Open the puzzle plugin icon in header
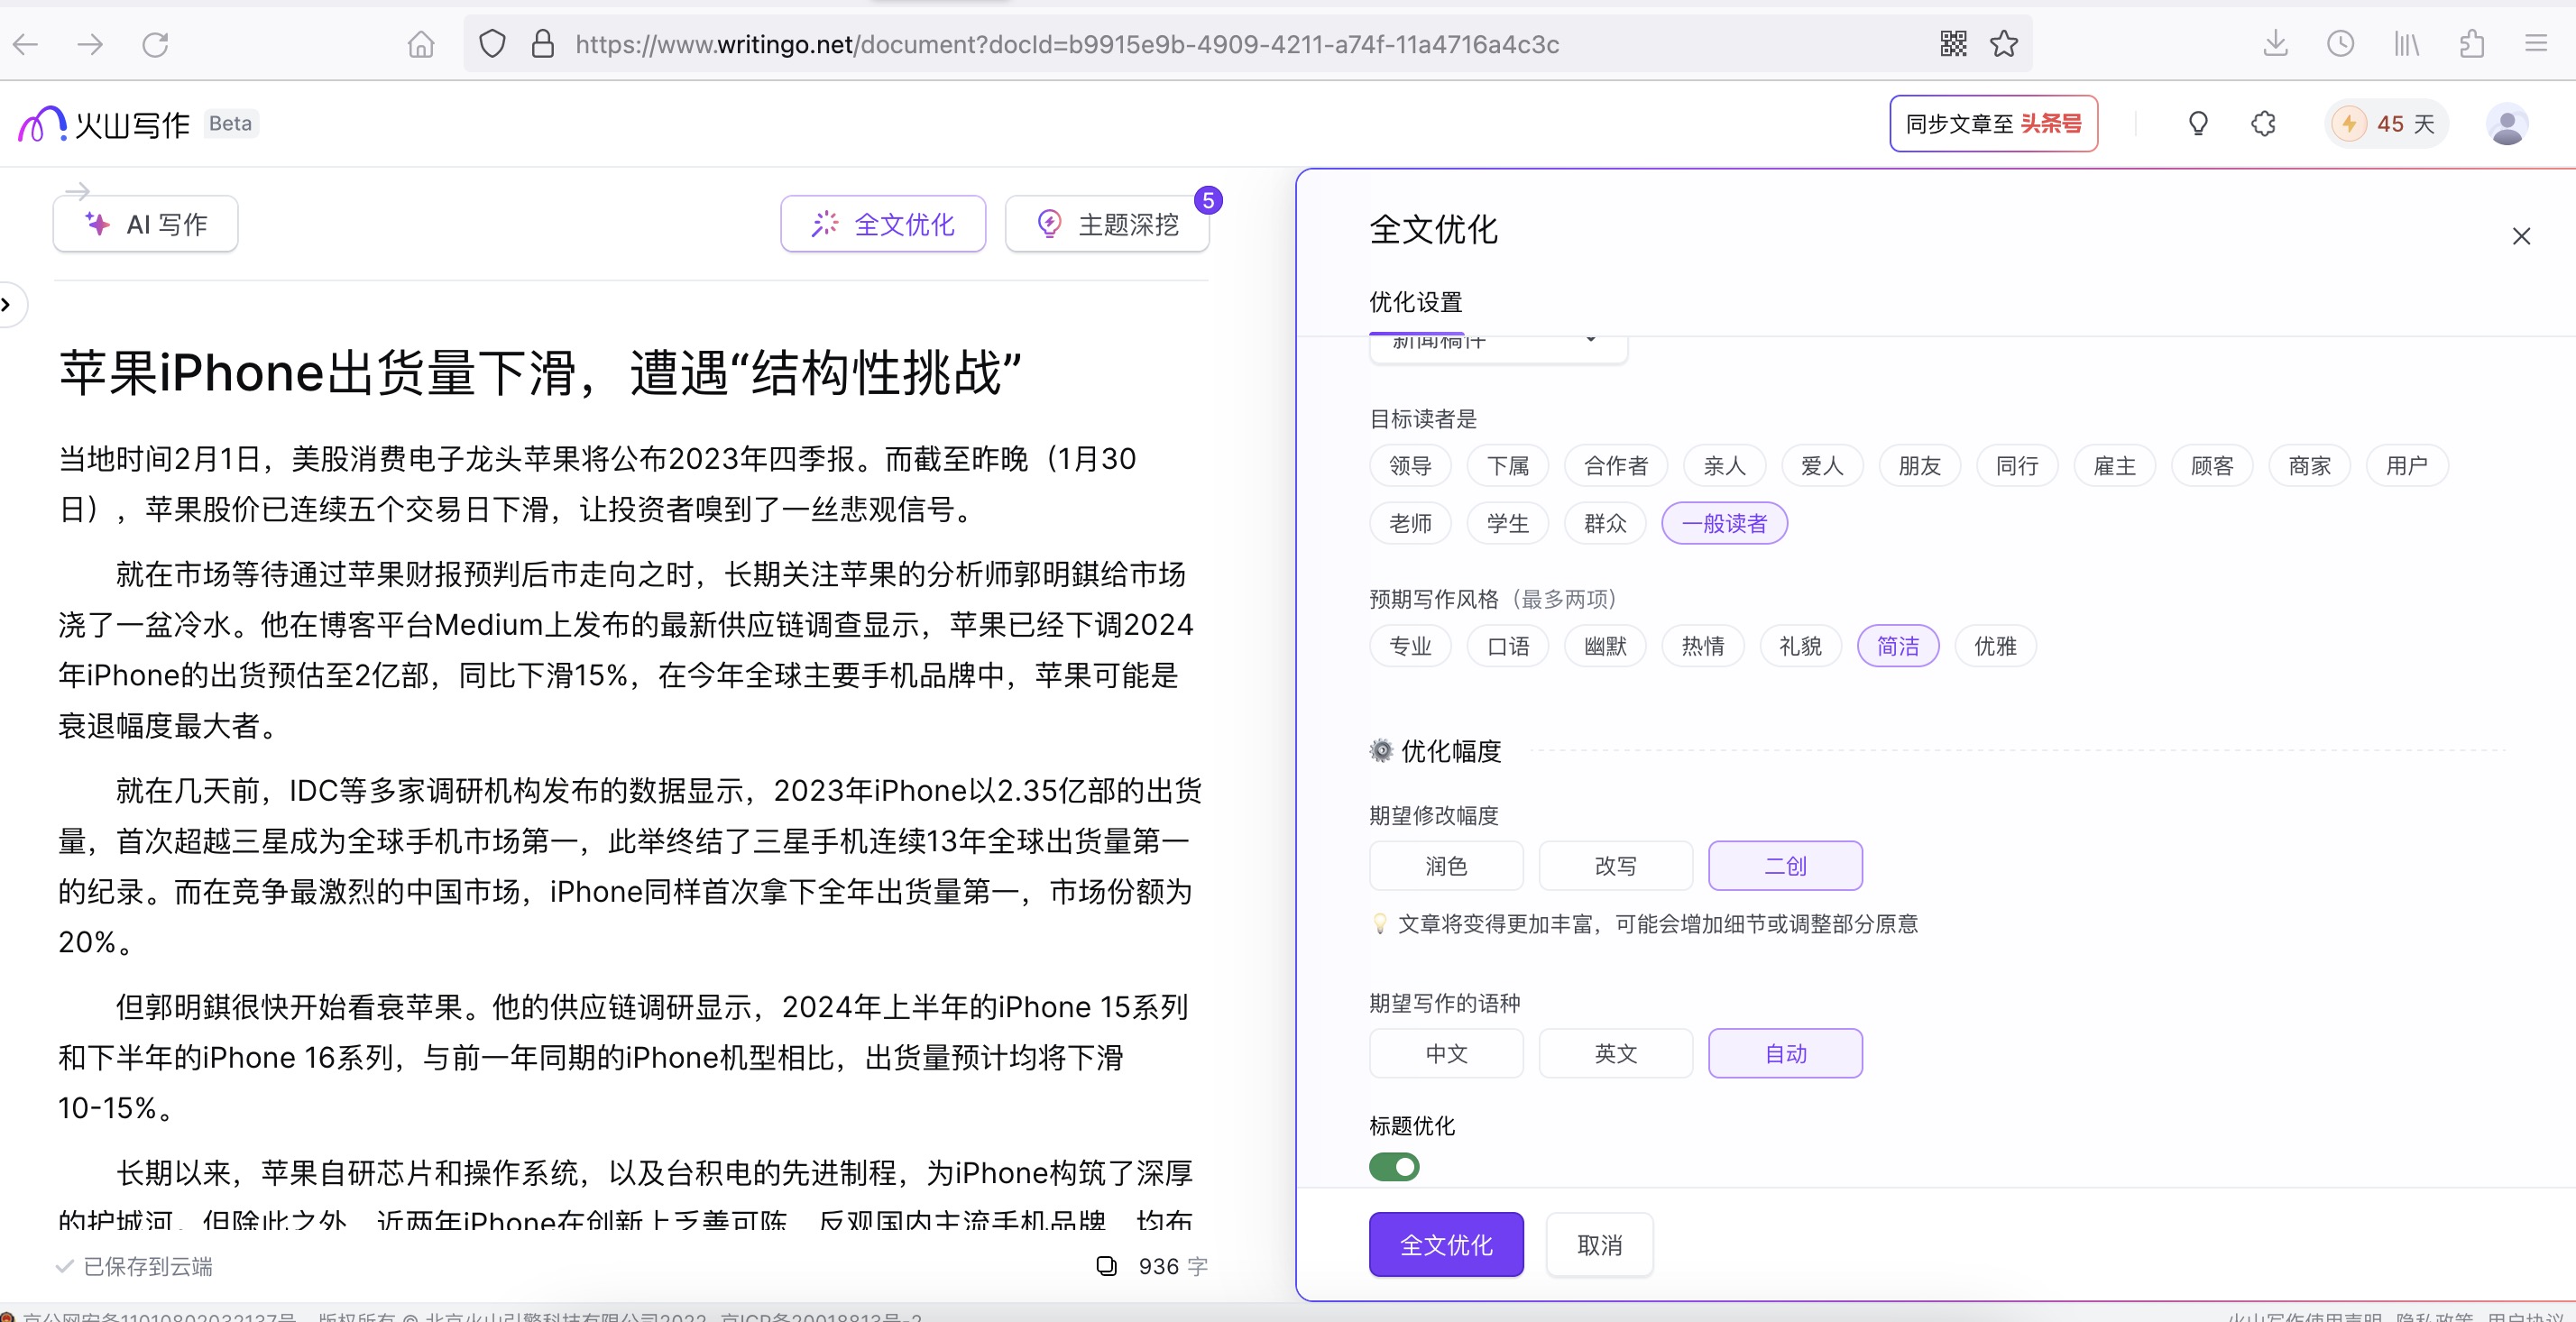The image size is (2576, 1322). pos(2264,124)
